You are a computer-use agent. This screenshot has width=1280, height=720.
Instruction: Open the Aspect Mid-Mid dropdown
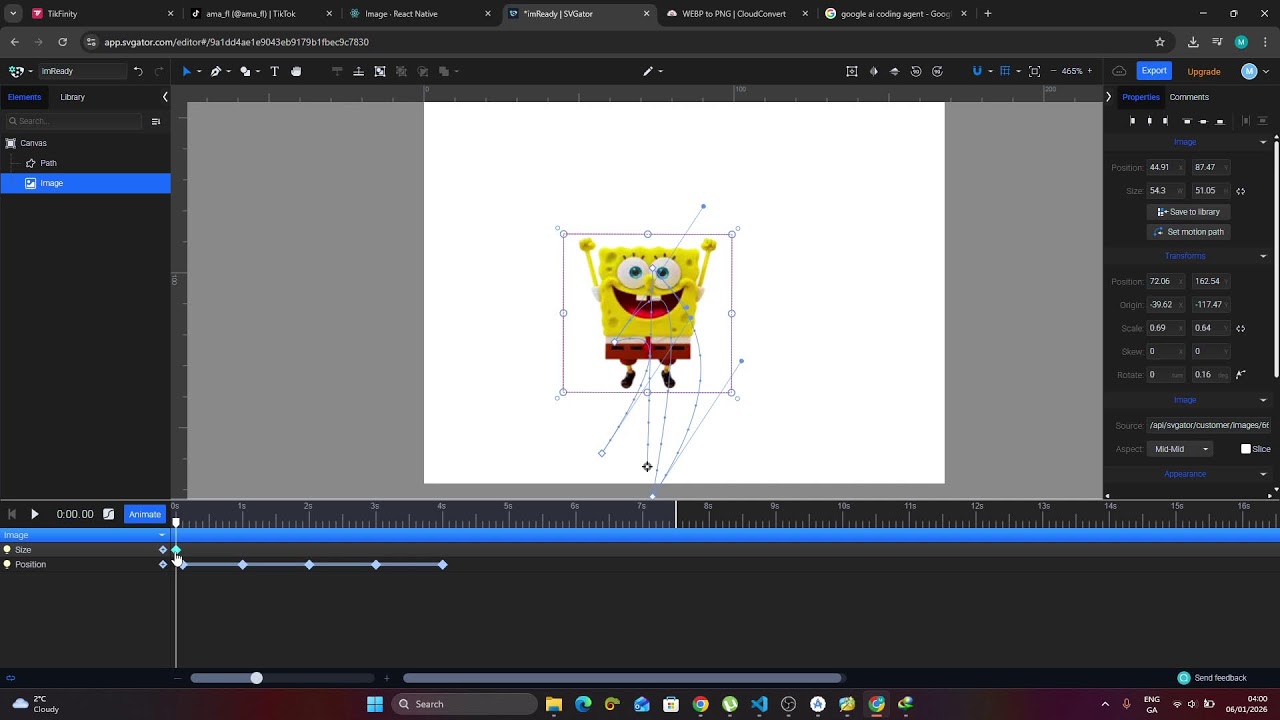(1180, 449)
